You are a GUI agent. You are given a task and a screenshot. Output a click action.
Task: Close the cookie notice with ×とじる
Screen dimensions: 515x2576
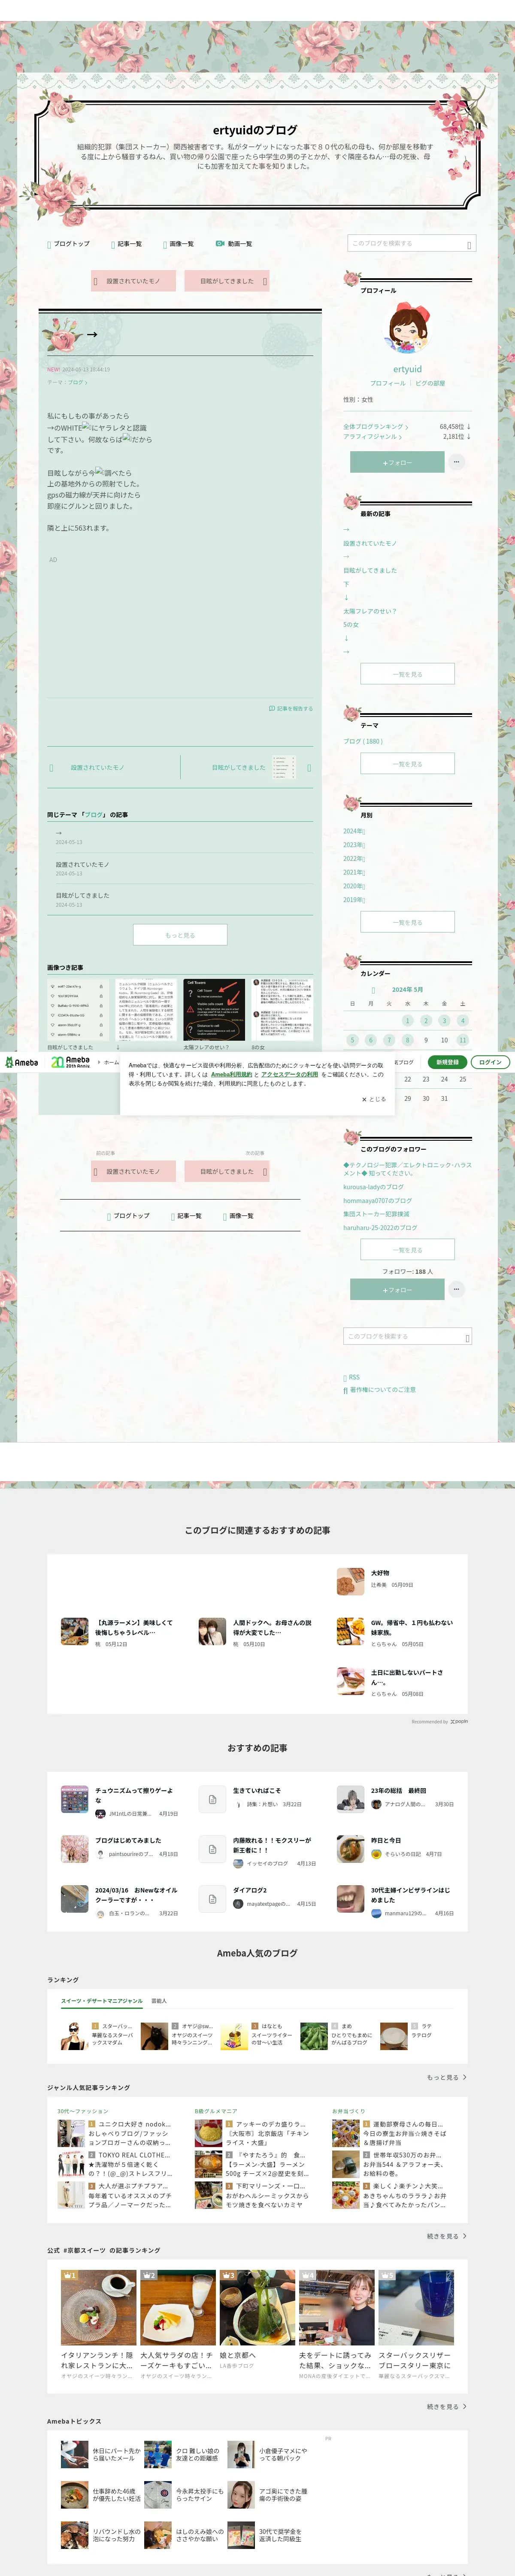coord(374,1099)
